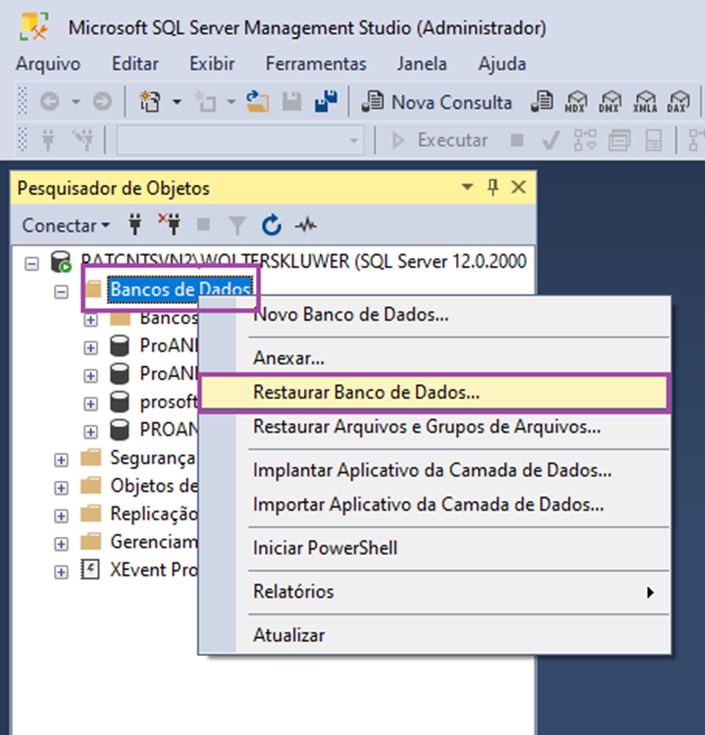
Task: Click the New Project toolbar icon
Action: (150, 101)
